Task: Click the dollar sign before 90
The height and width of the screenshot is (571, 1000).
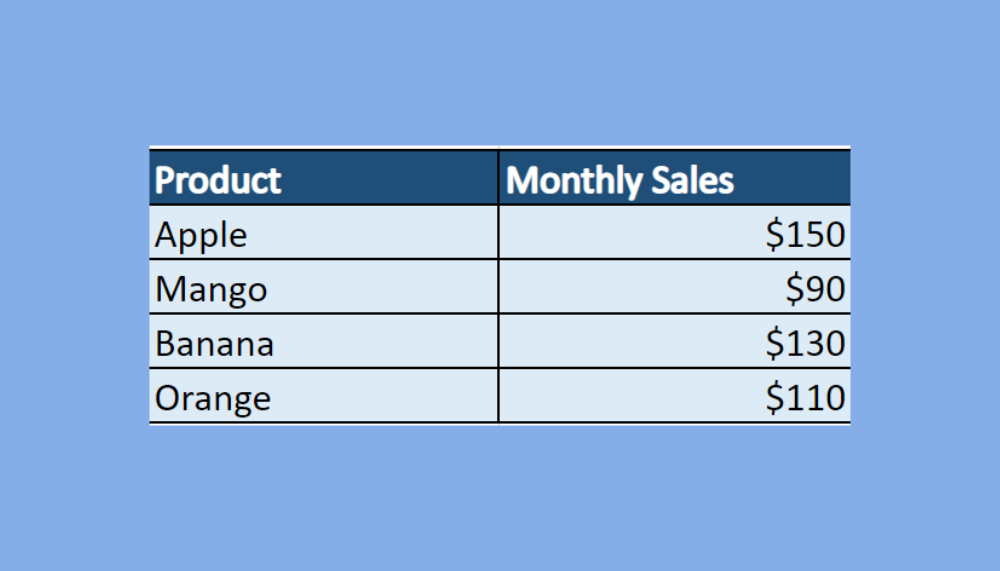Action: click(x=795, y=290)
